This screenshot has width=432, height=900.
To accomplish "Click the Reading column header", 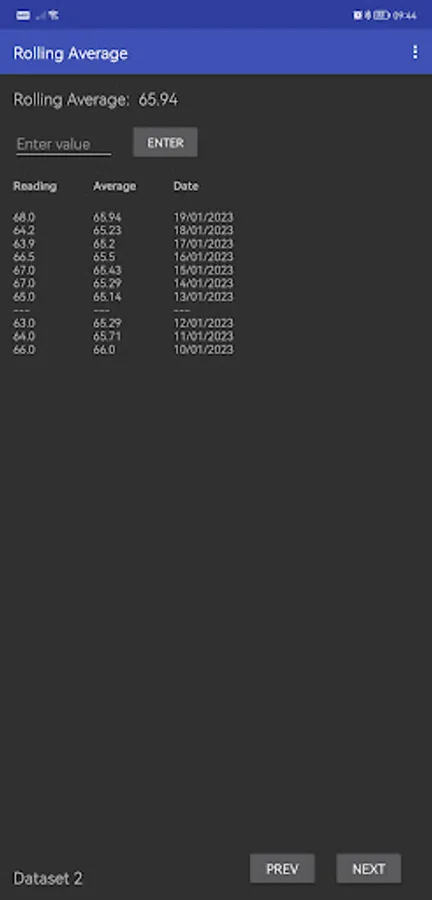I will (x=35, y=186).
